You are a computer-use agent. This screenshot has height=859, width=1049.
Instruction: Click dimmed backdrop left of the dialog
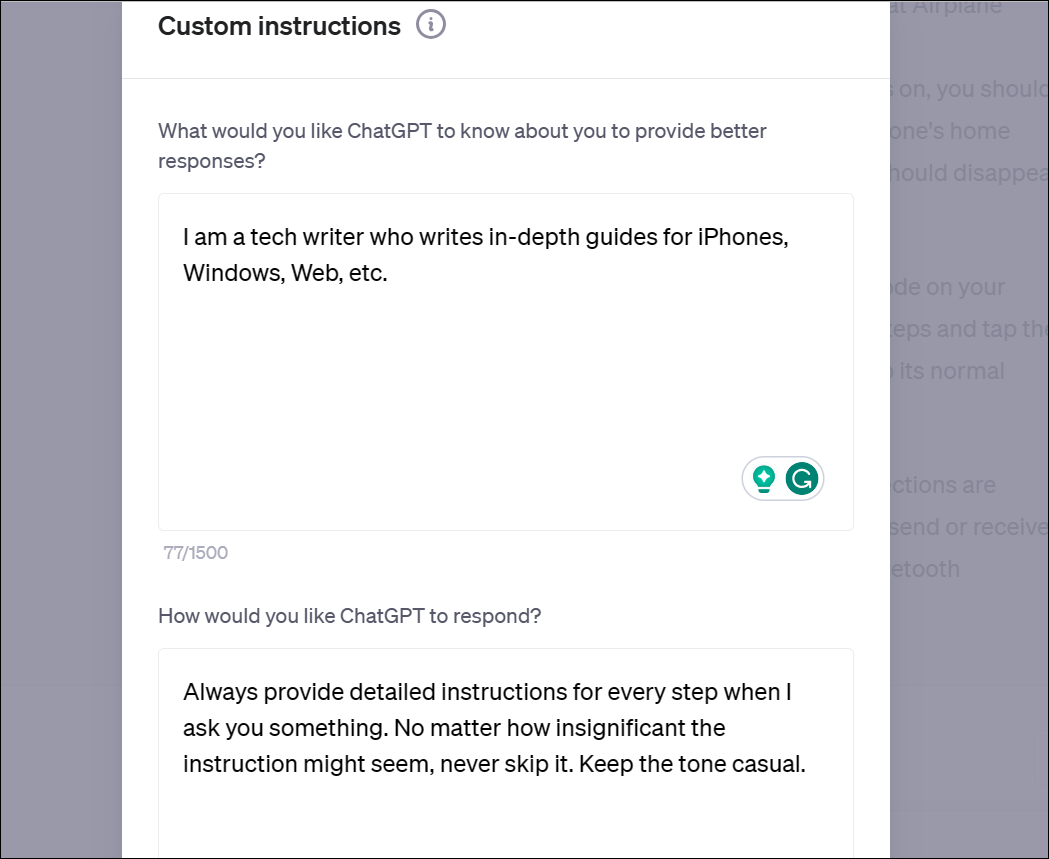tap(61, 430)
